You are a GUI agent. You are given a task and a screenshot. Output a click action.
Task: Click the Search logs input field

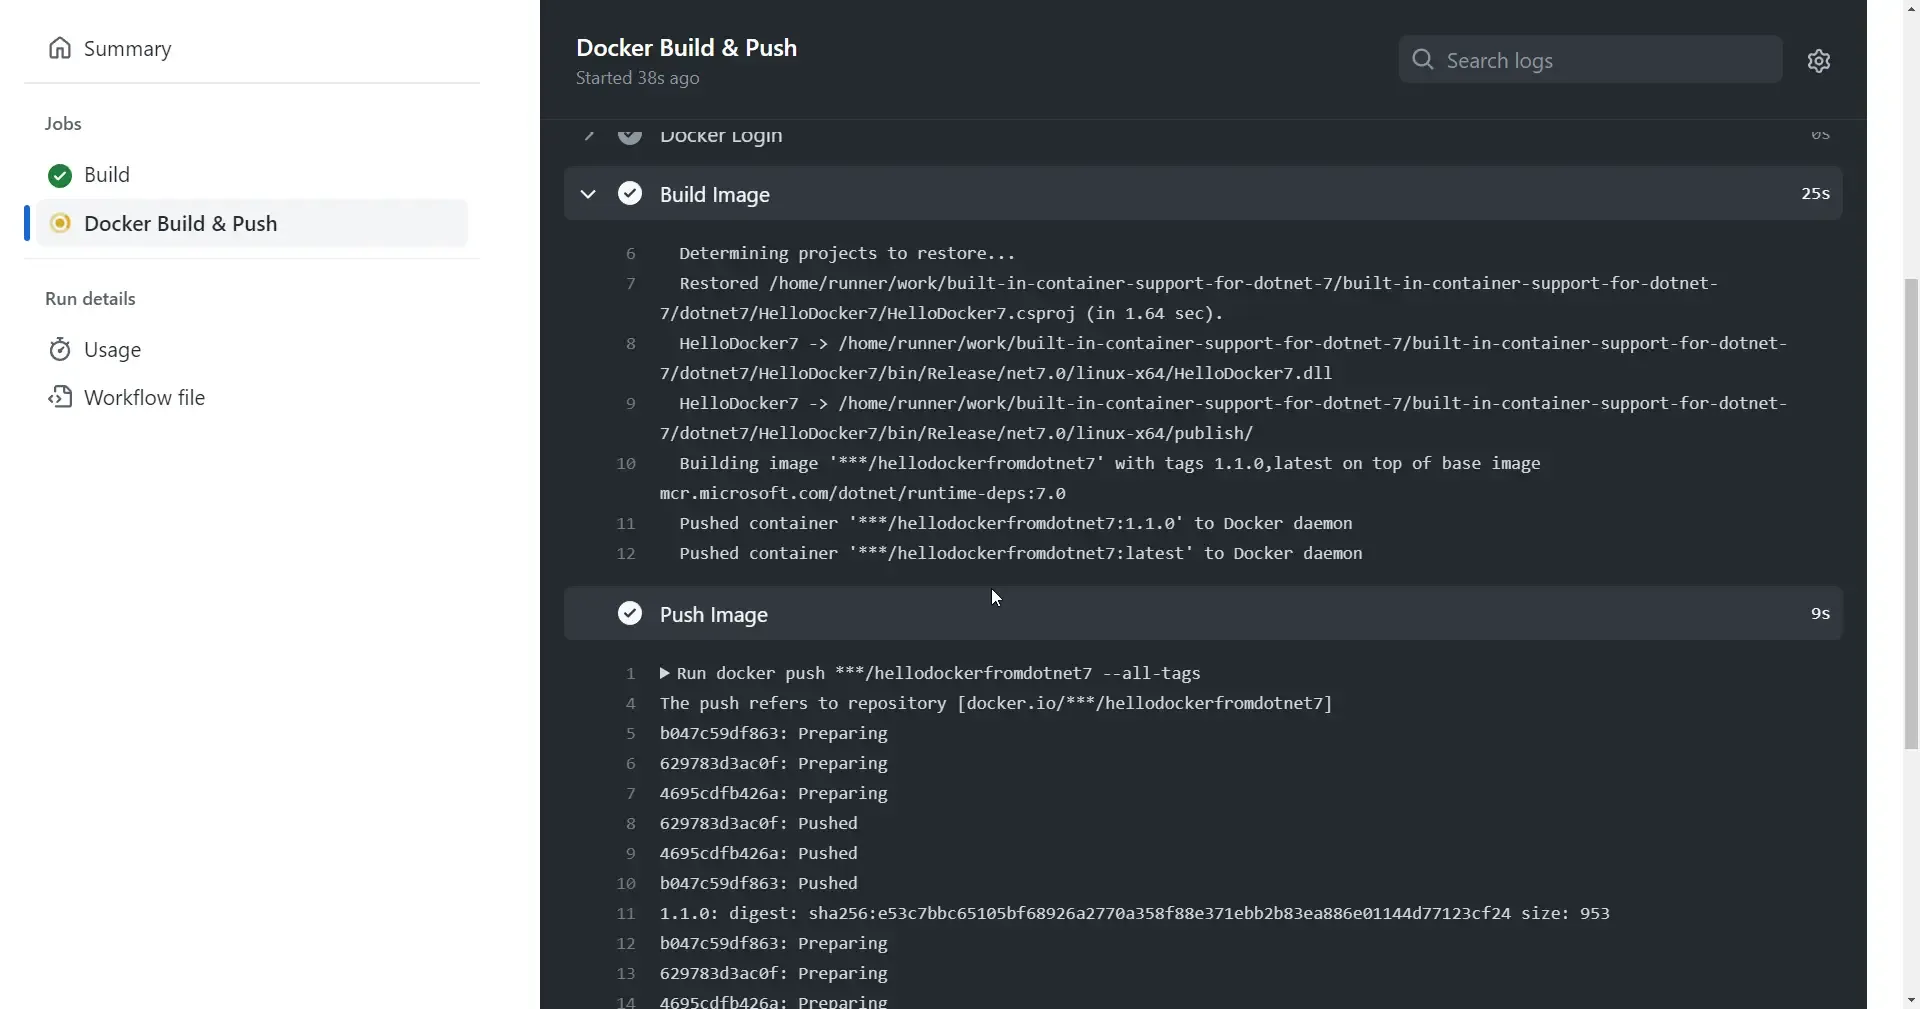click(1590, 60)
